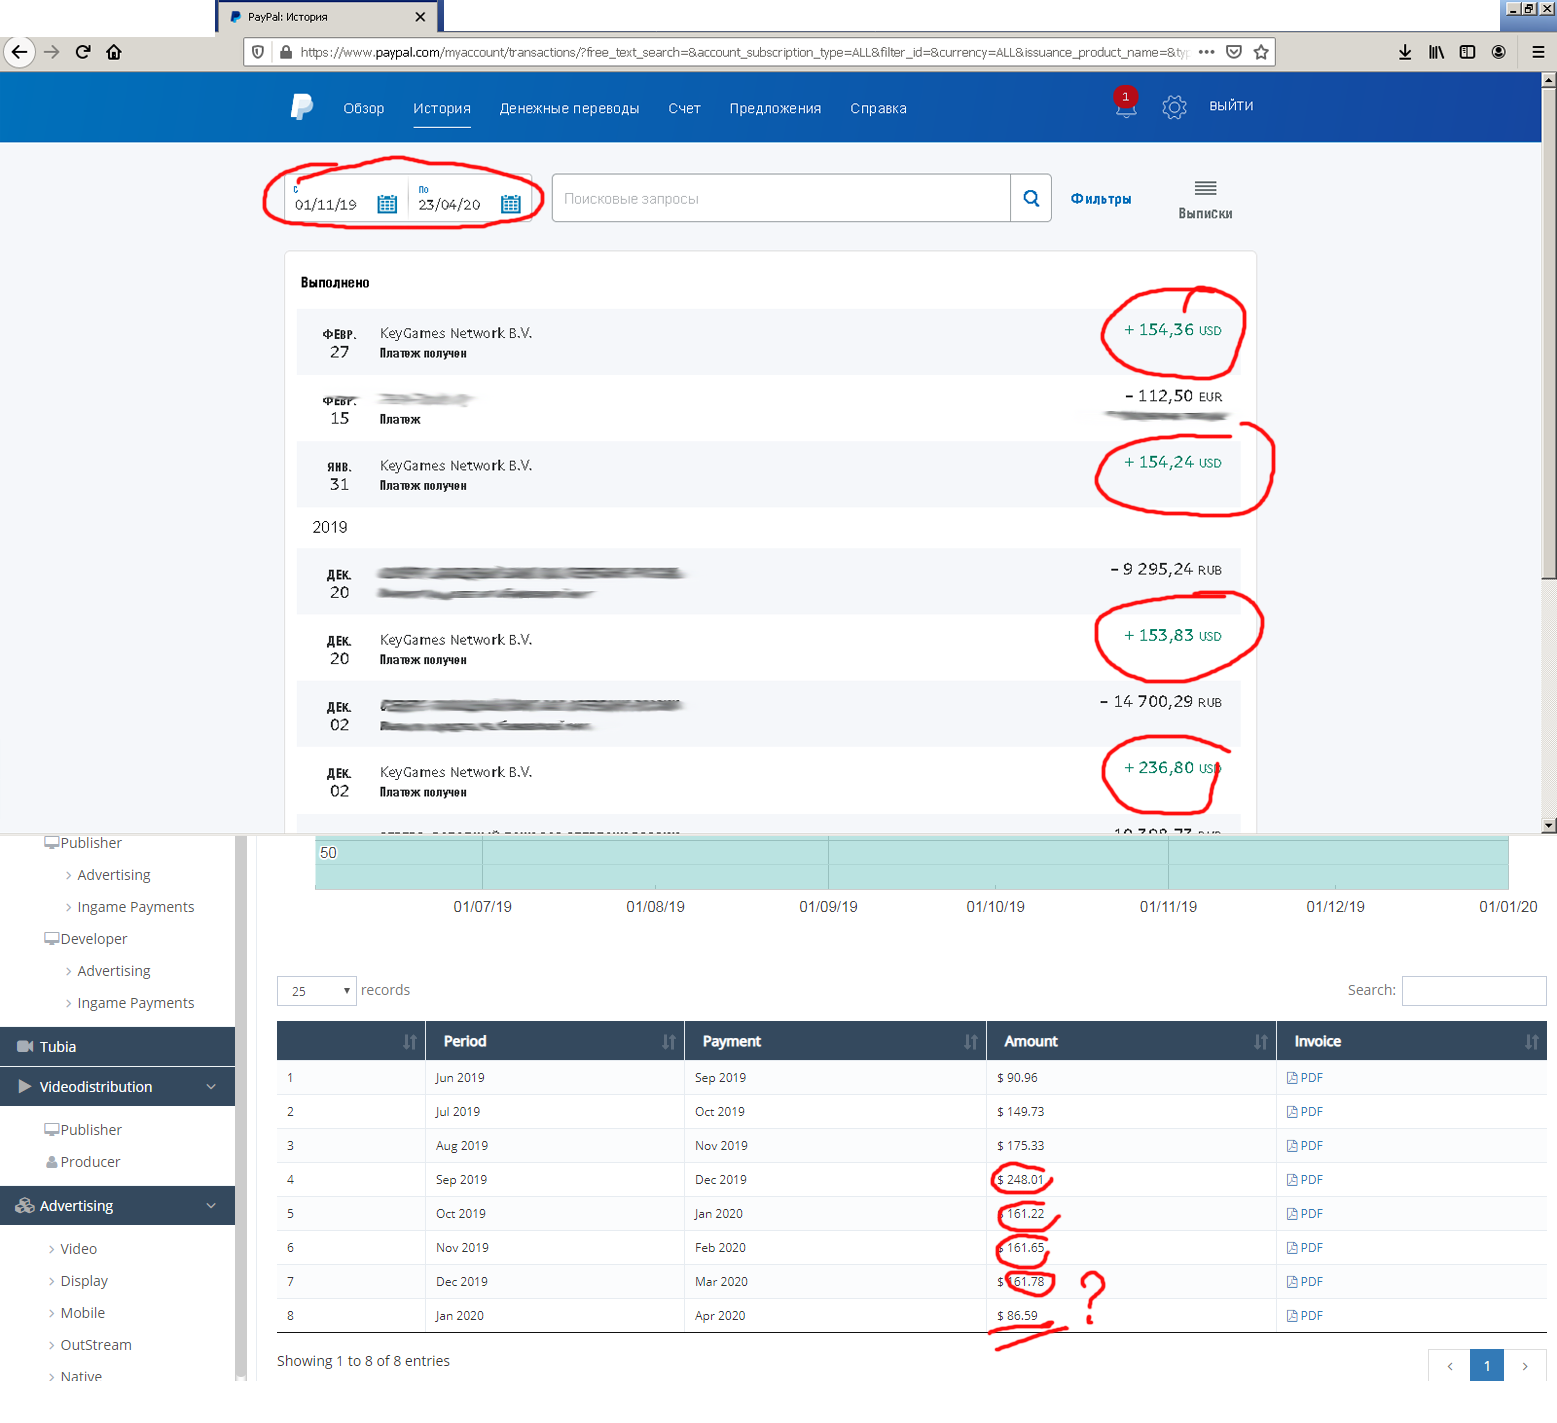Viewport: 1557px width, 1423px height.
Task: Collapse the Advertising sidebar section
Action: 117,1206
